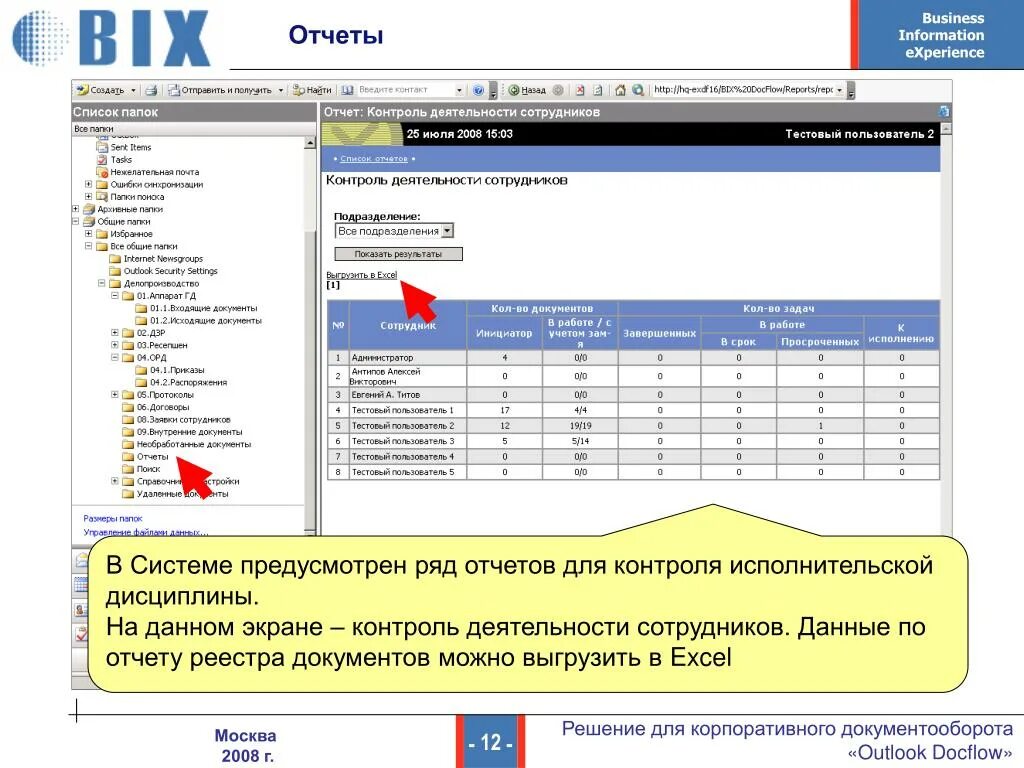Click the Создать (New) toolbar button
Image resolution: width=1024 pixels, height=768 pixels.
click(x=101, y=90)
